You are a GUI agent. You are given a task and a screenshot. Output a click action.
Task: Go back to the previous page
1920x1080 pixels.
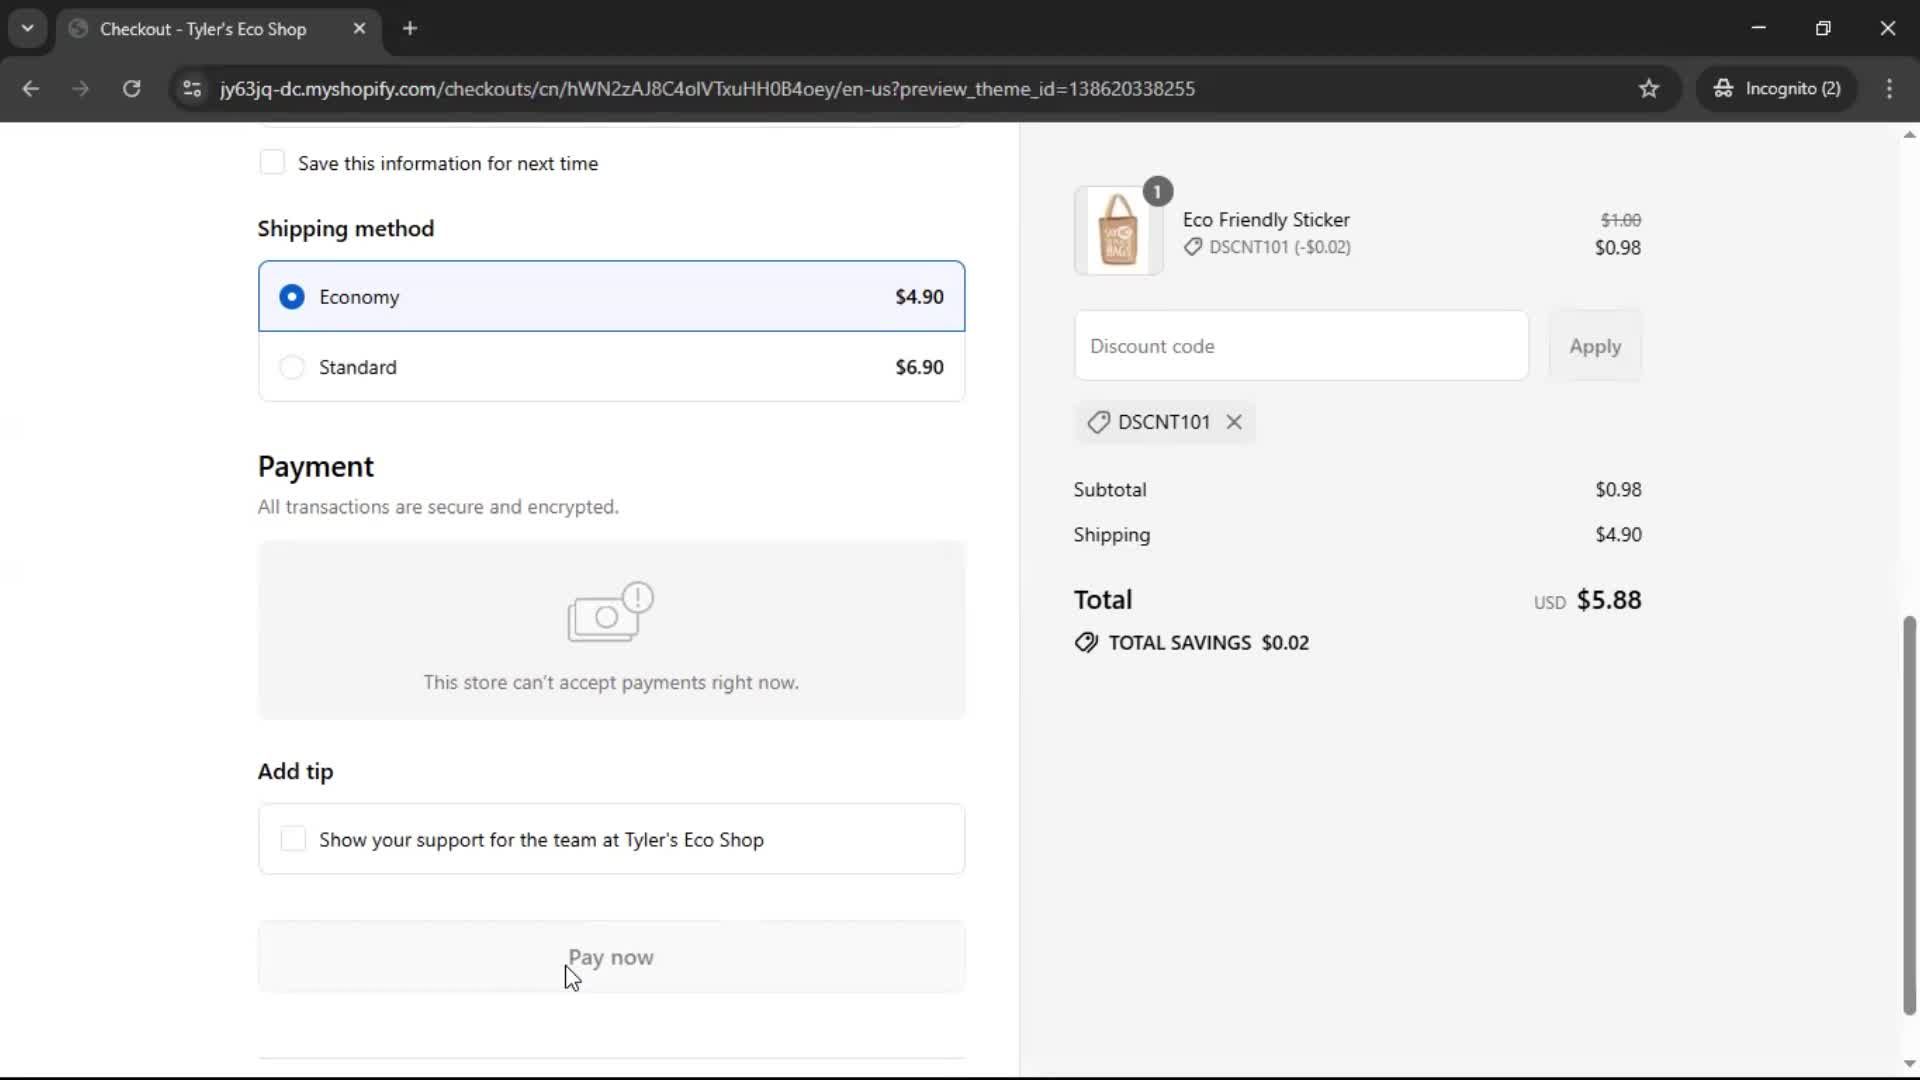point(31,88)
